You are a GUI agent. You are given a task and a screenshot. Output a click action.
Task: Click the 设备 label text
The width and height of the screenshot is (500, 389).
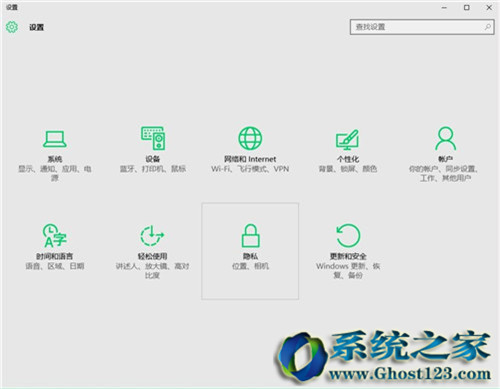pos(153,159)
